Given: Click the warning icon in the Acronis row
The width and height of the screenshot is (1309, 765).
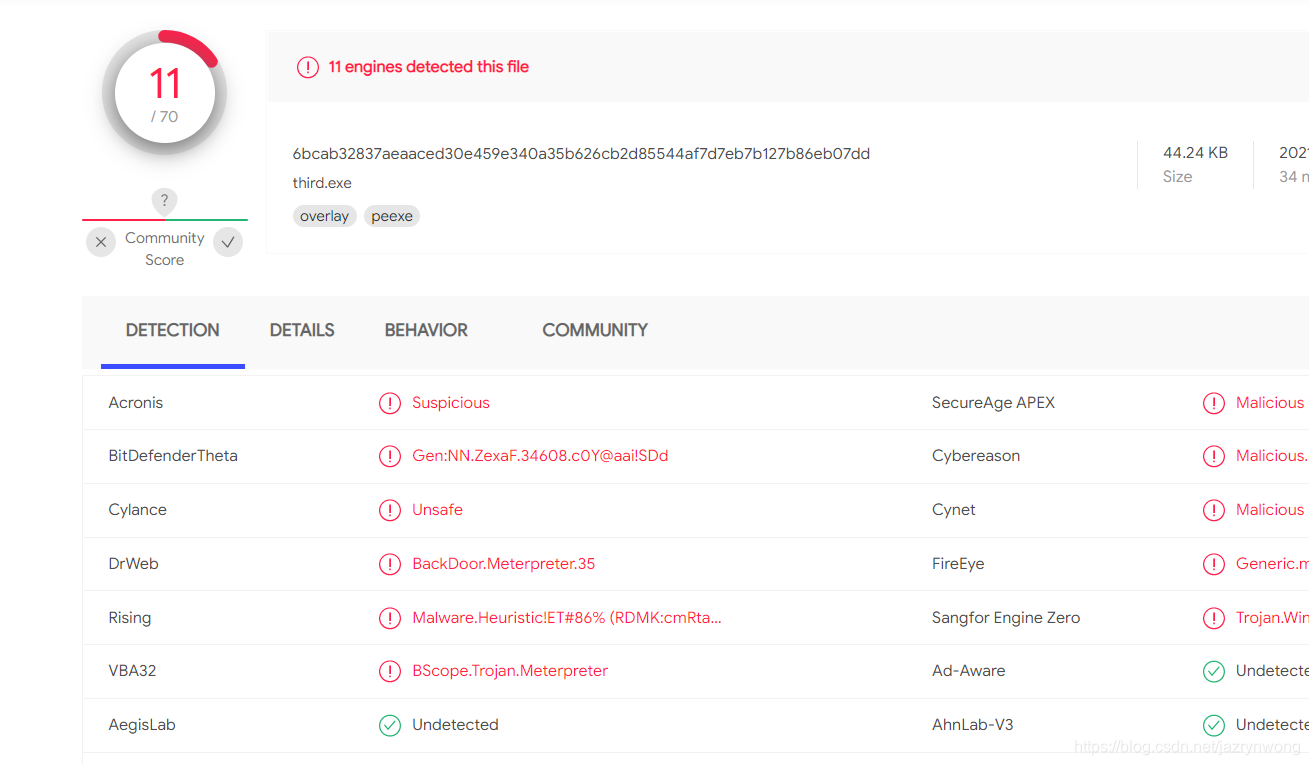Looking at the screenshot, I should (390, 403).
